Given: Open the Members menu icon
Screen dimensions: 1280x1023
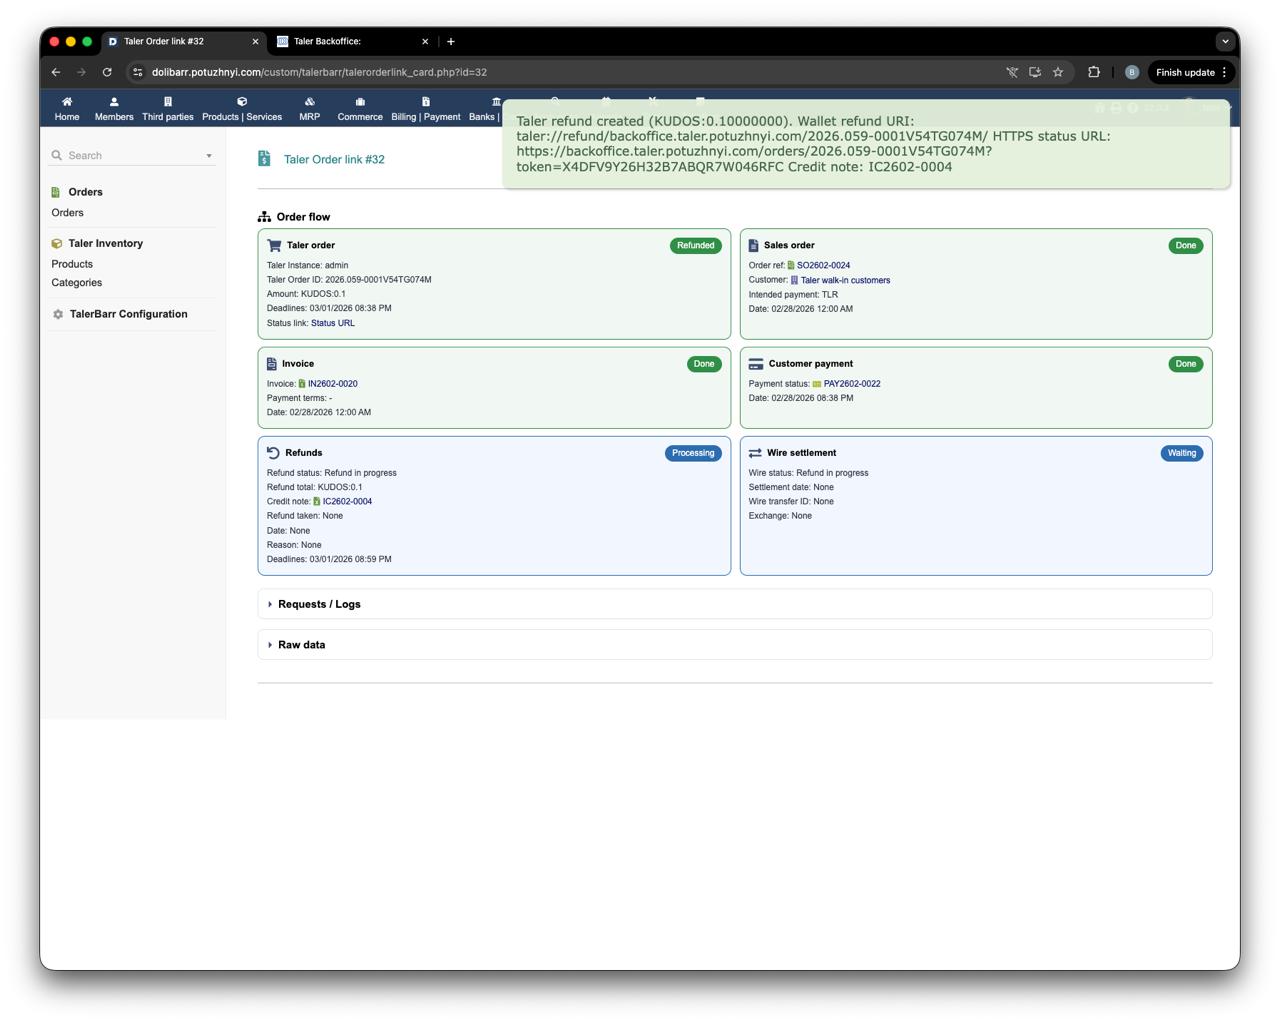Looking at the screenshot, I should coord(114,102).
